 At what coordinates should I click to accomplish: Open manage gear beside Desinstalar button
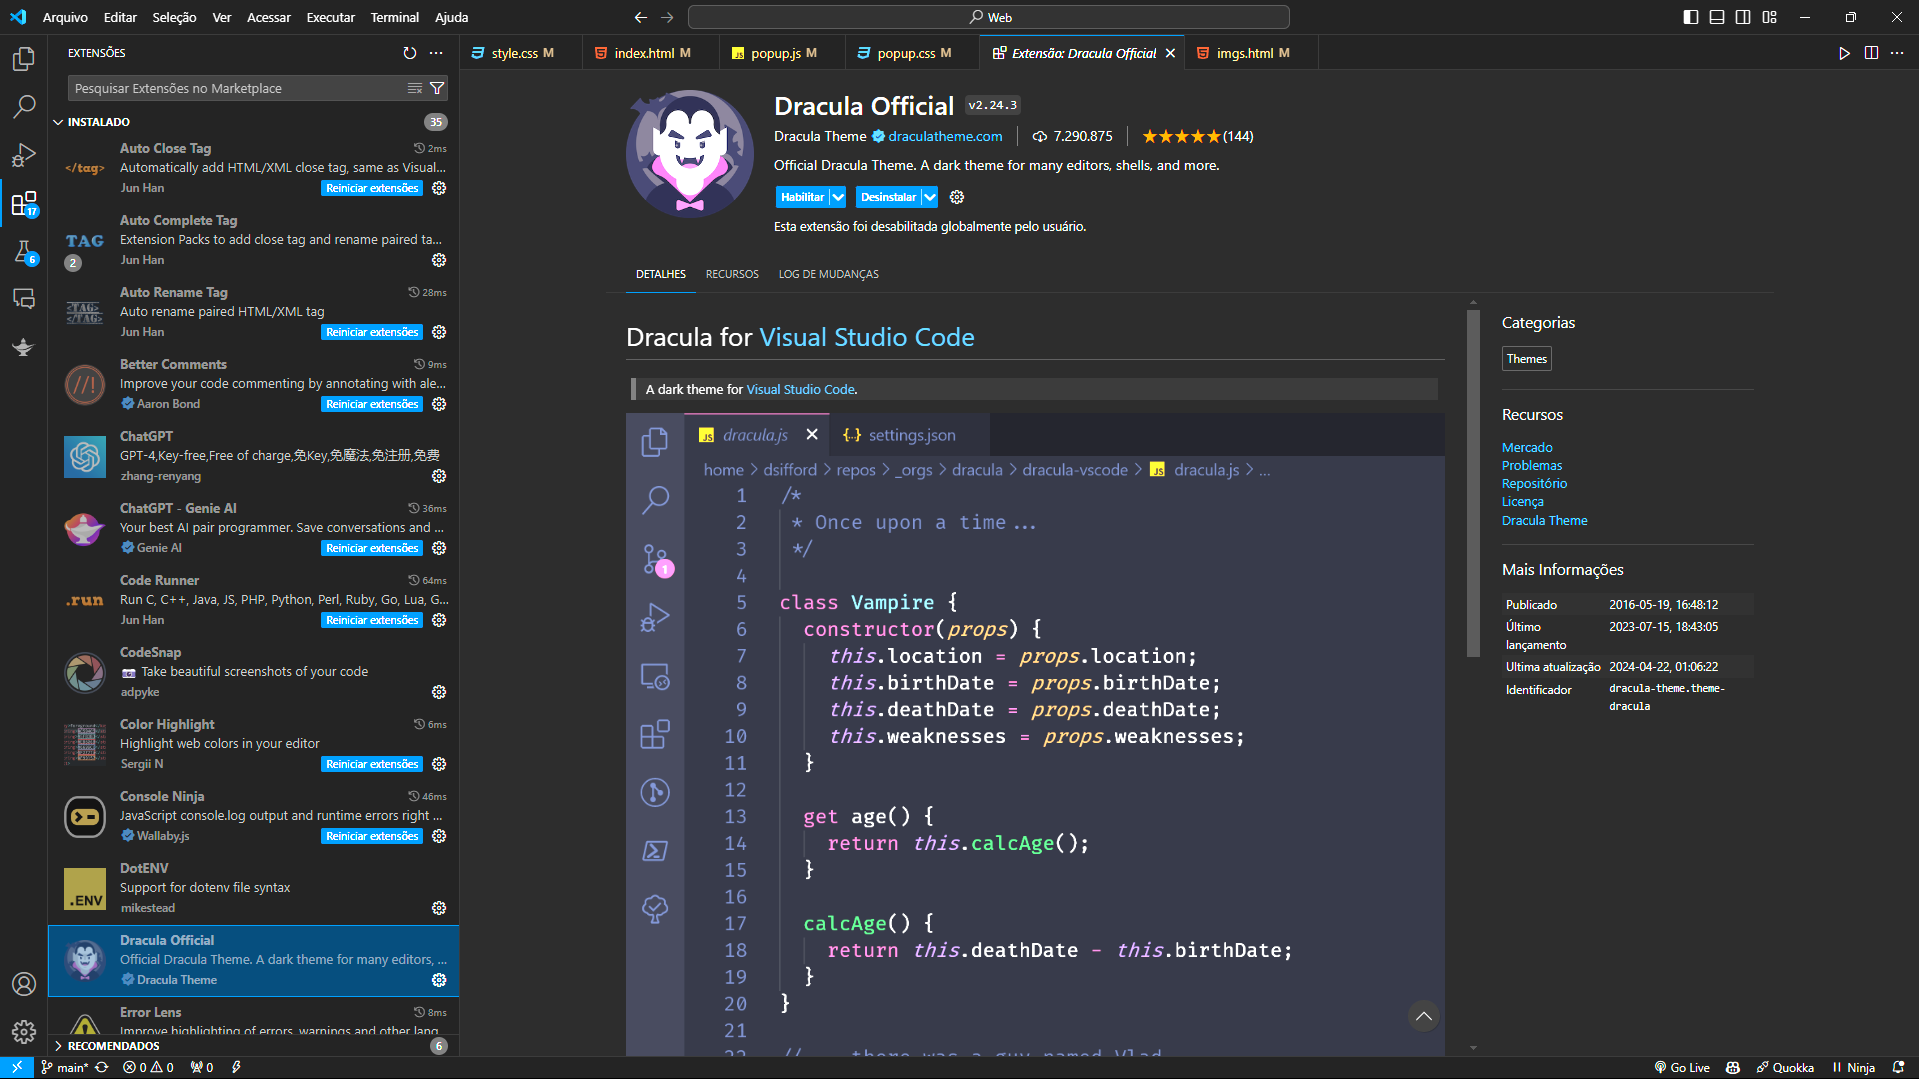coord(957,197)
